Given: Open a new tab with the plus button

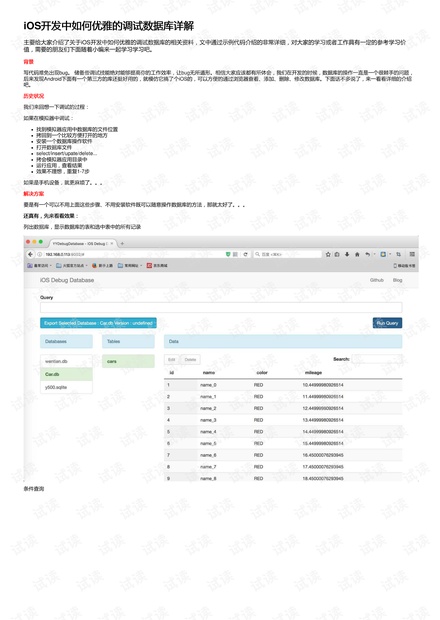Looking at the screenshot, I should pos(122,244).
